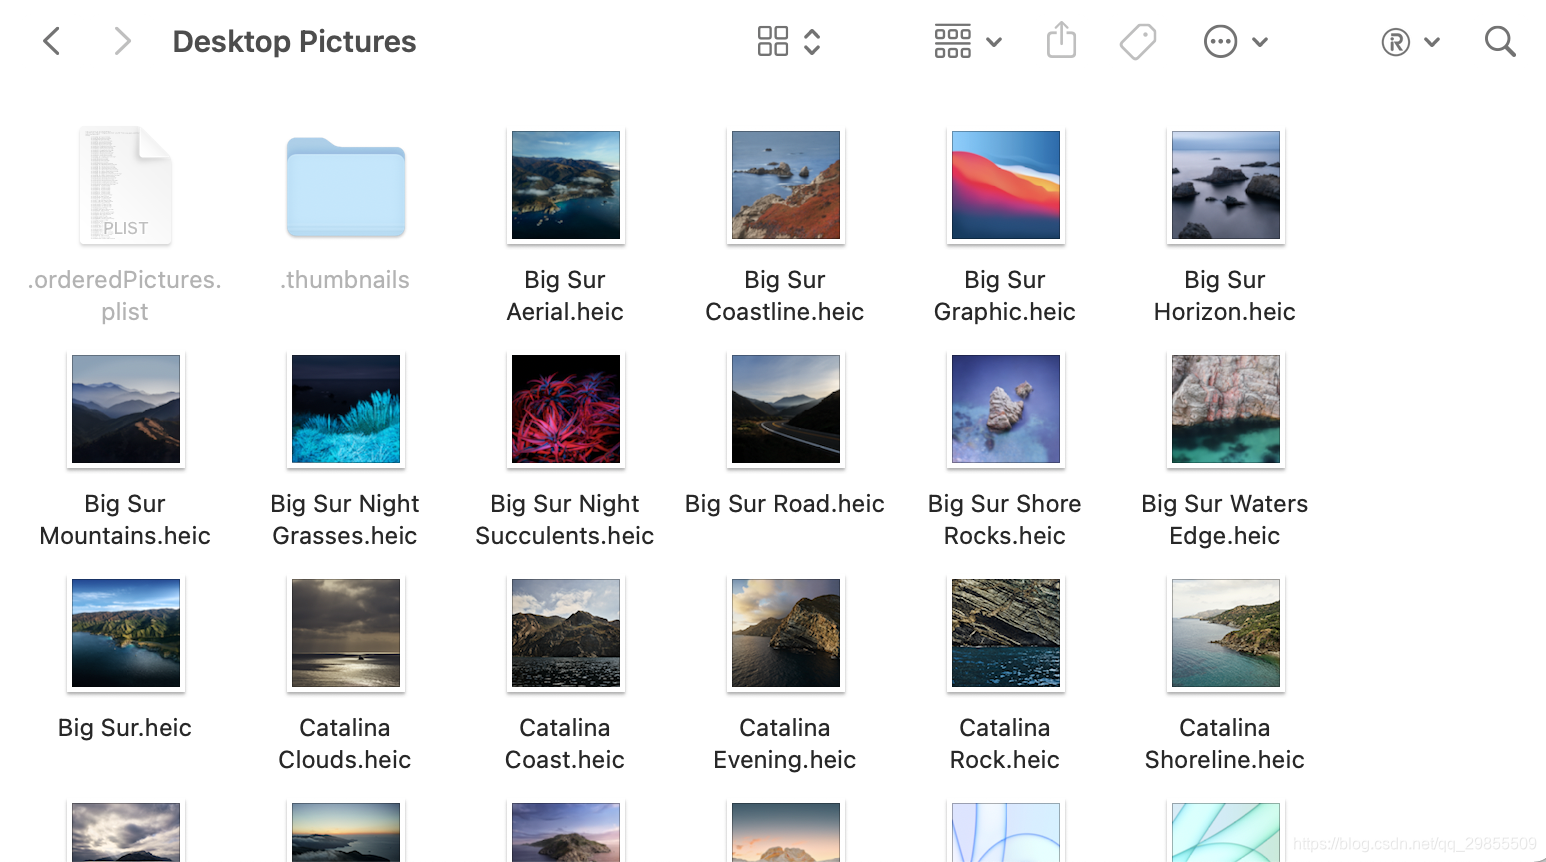Screen dimensions: 1546x862
Task: Expand arrow beside circled R icon
Action: coord(1432,42)
